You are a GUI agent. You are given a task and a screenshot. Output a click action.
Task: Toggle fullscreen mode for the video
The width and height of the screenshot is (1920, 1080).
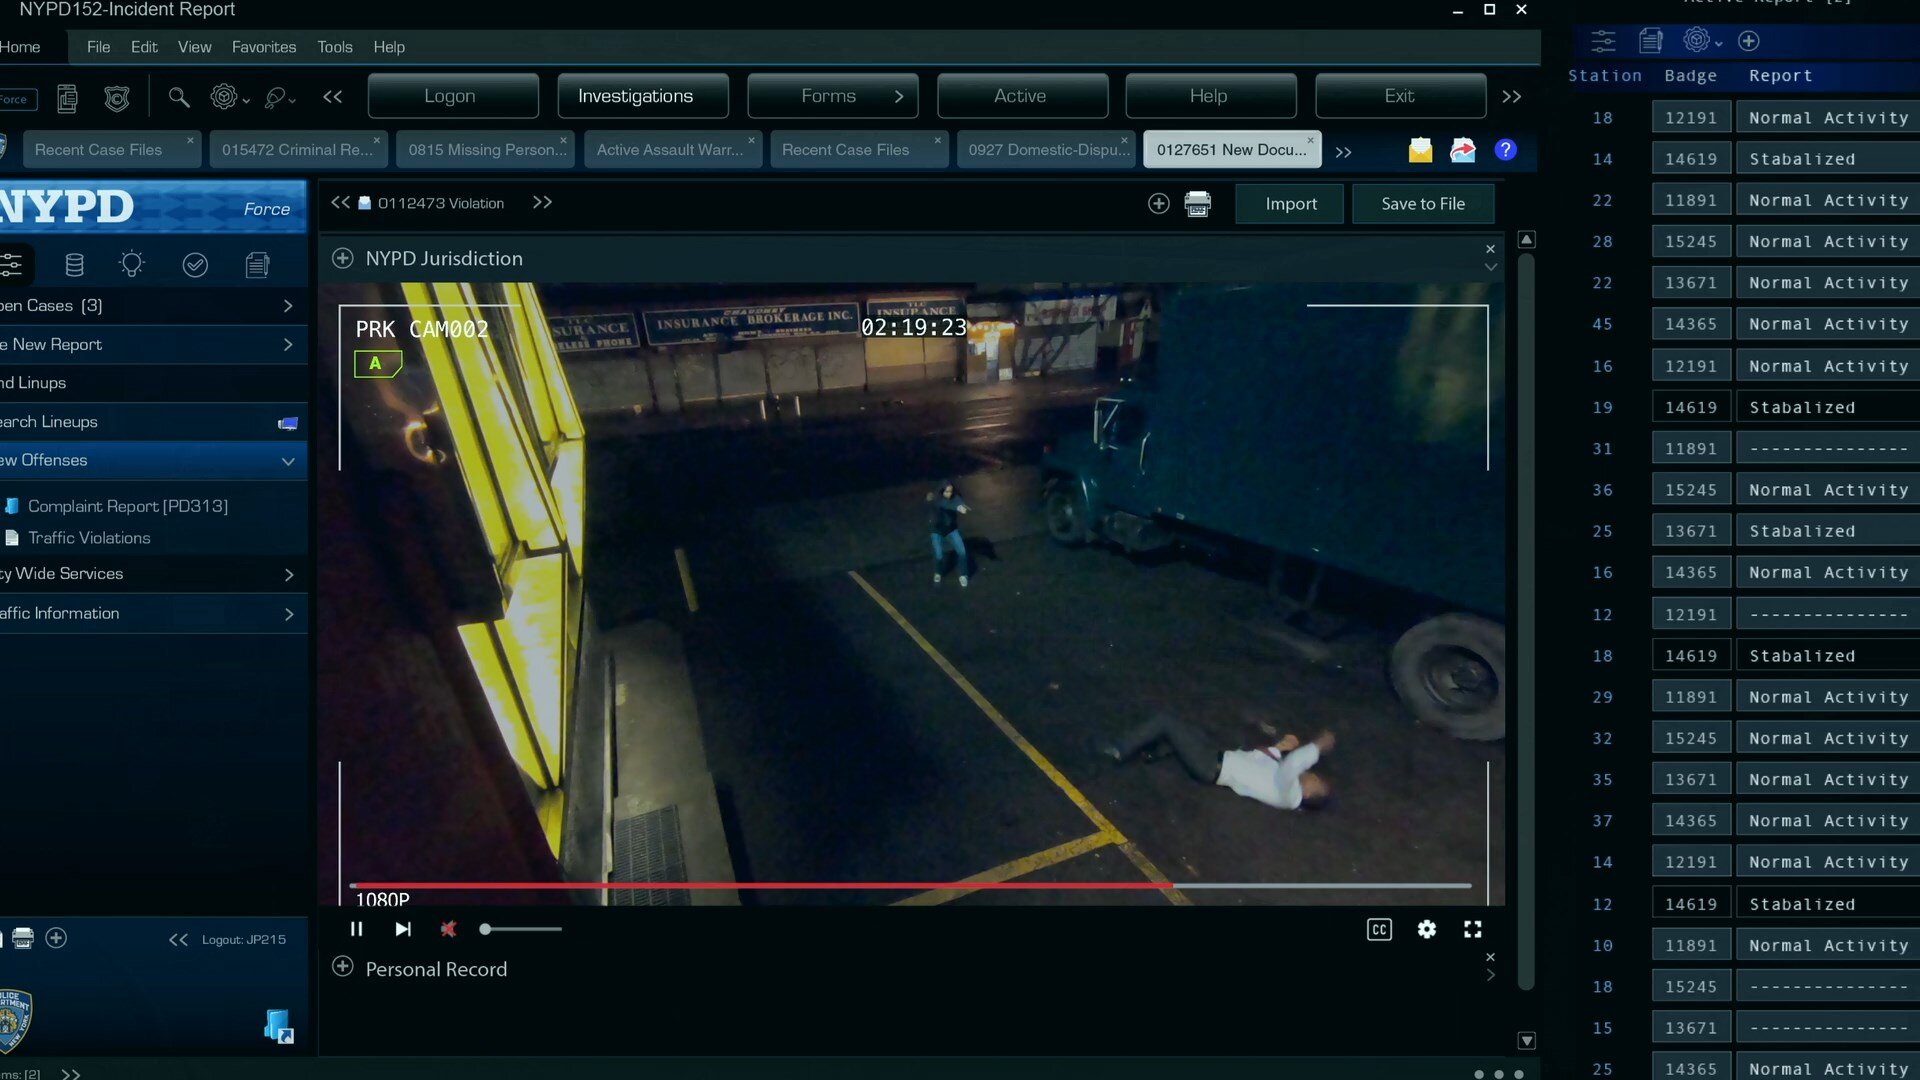coord(1473,929)
